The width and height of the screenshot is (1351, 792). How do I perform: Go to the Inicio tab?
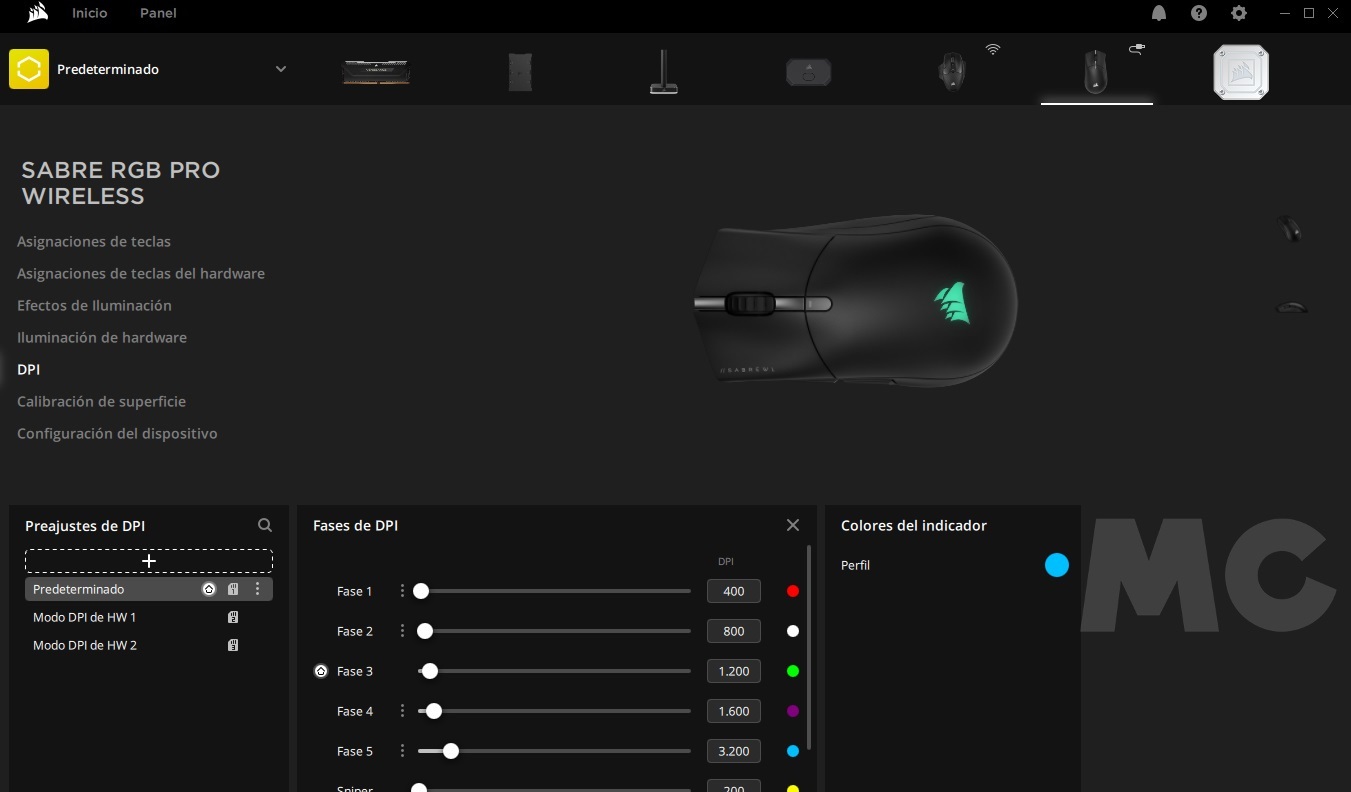coord(90,13)
